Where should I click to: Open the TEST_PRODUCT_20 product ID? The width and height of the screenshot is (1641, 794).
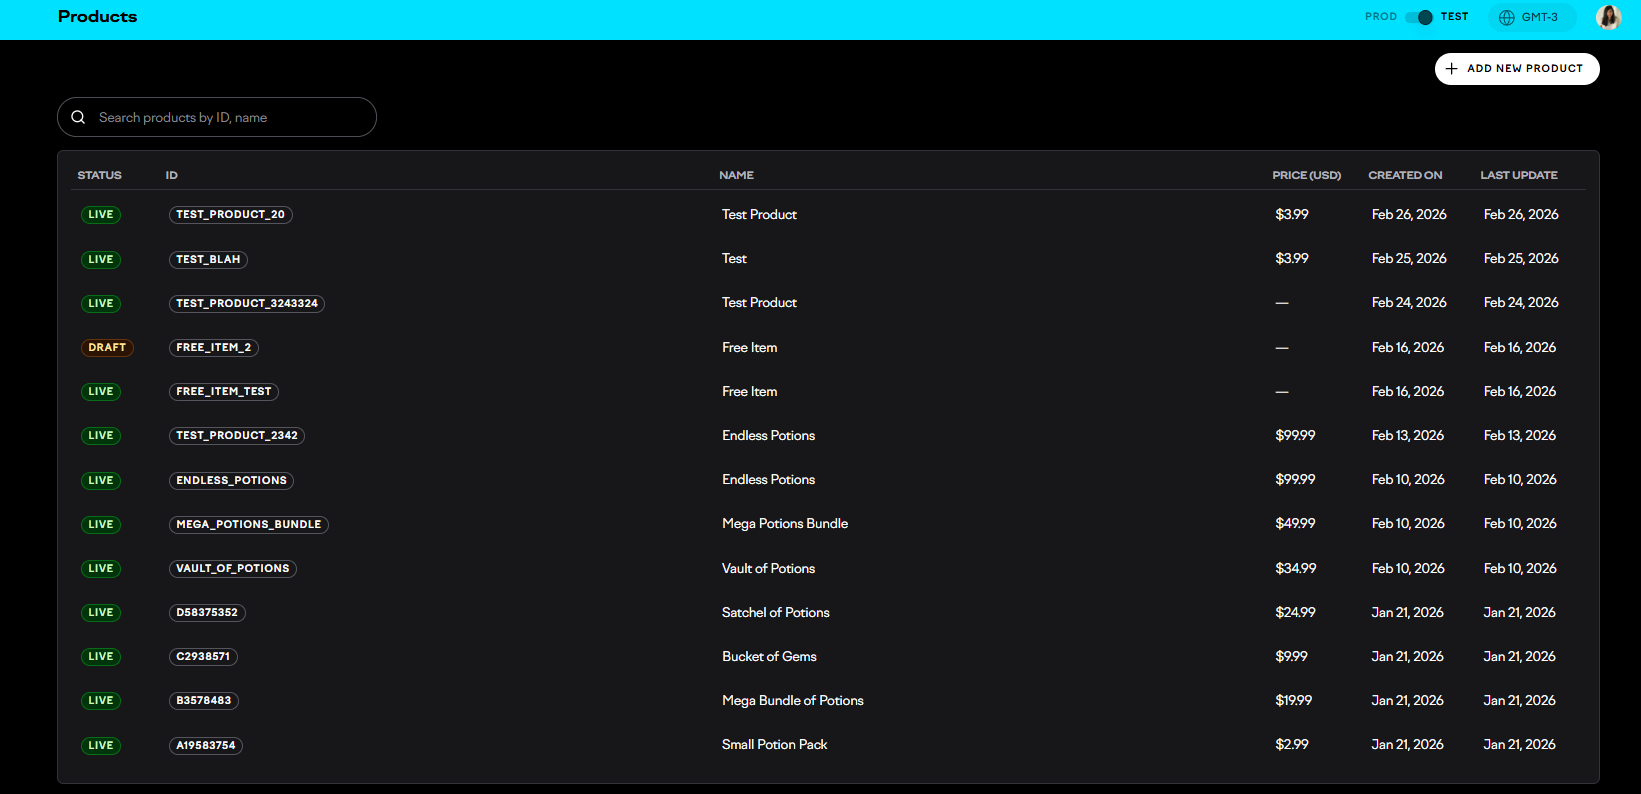point(230,215)
